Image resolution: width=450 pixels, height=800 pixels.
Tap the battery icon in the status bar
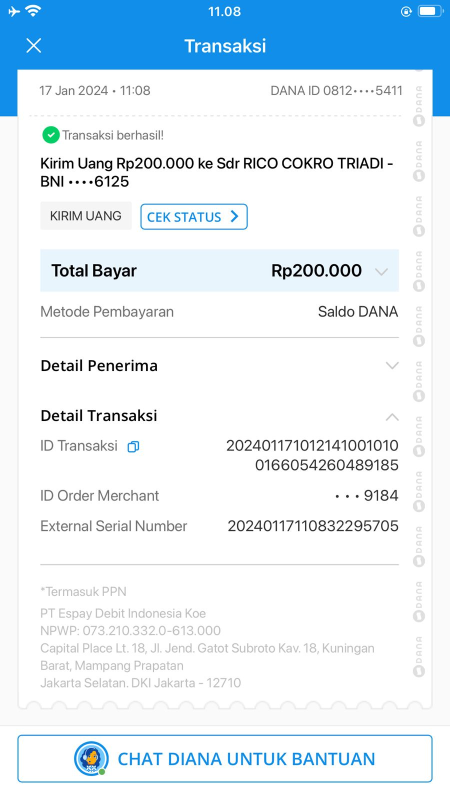tap(431, 11)
